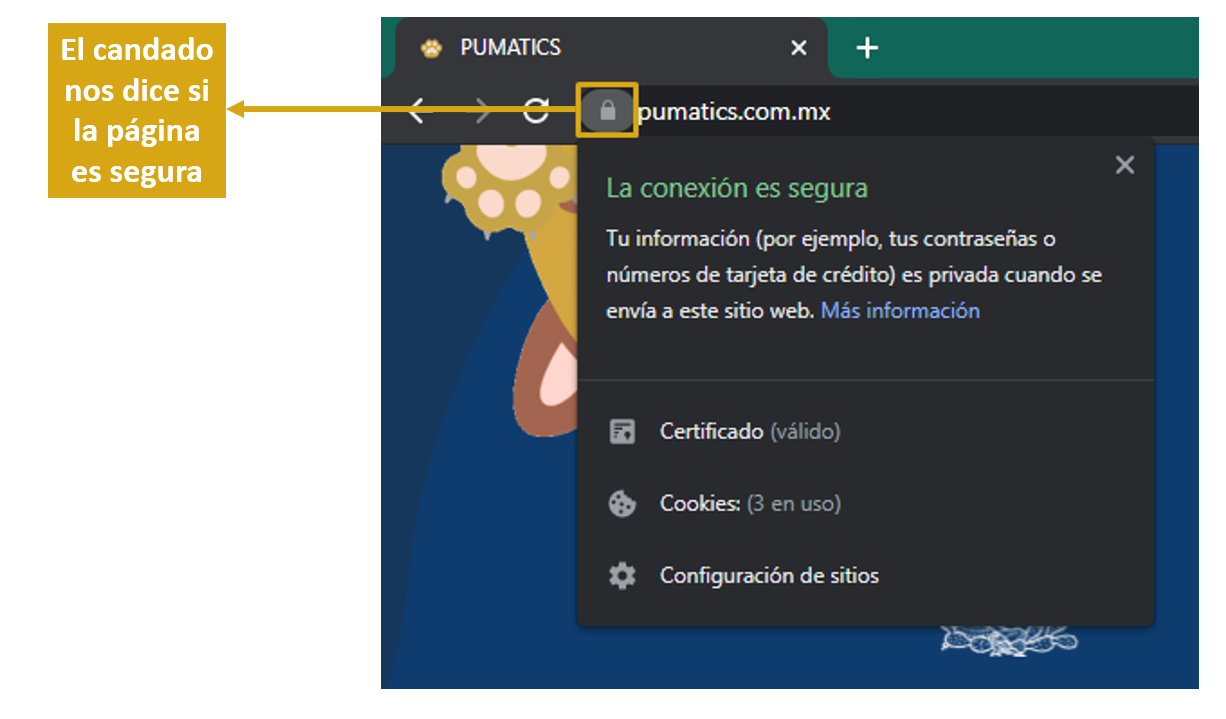Click the certificate icon in the popup

(x=622, y=432)
